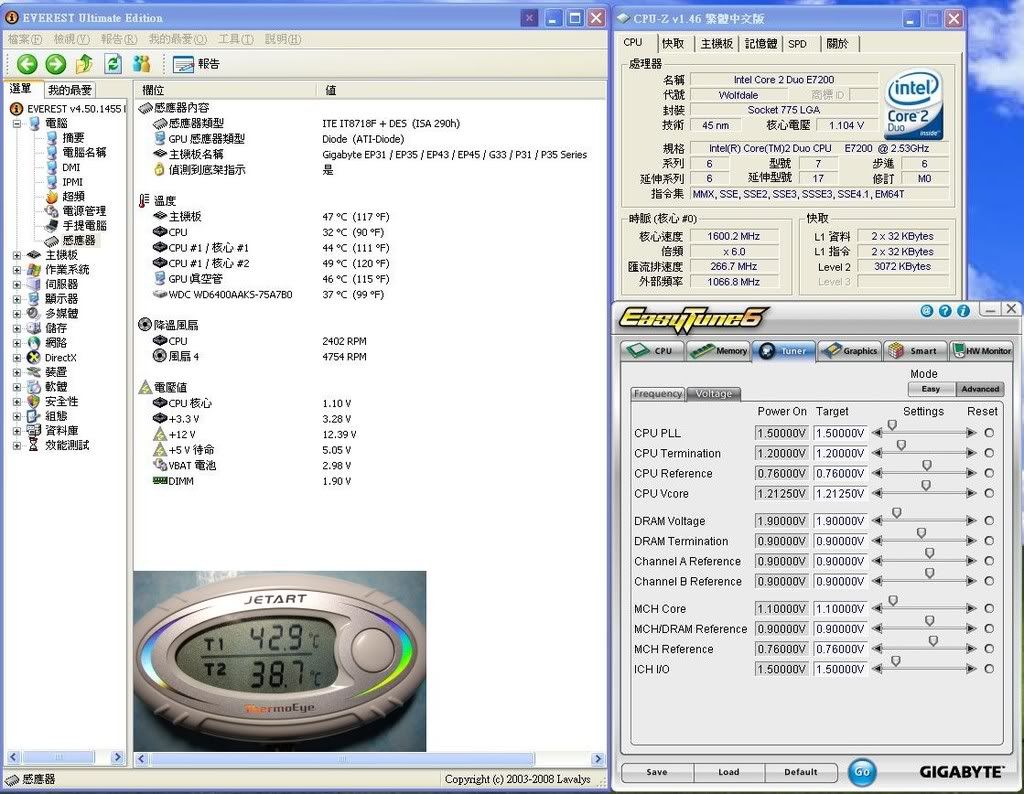Click the green Back arrow in EVEREST toolbar
The image size is (1024, 794).
(27, 64)
